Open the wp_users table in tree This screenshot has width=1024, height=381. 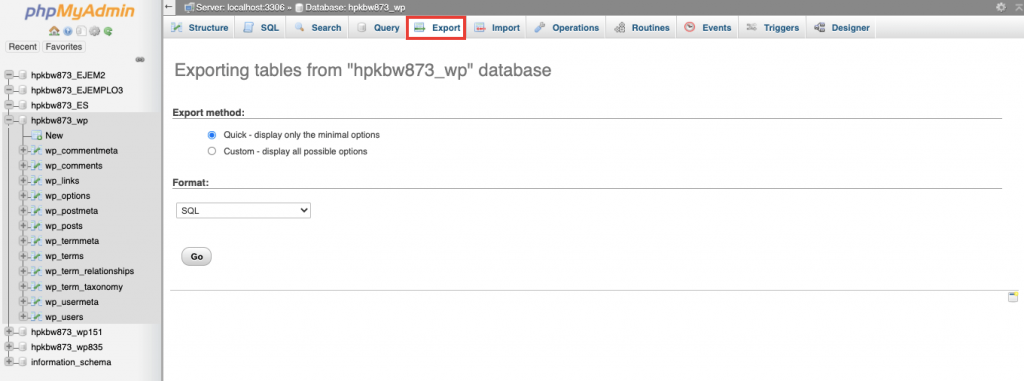pyautogui.click(x=64, y=317)
